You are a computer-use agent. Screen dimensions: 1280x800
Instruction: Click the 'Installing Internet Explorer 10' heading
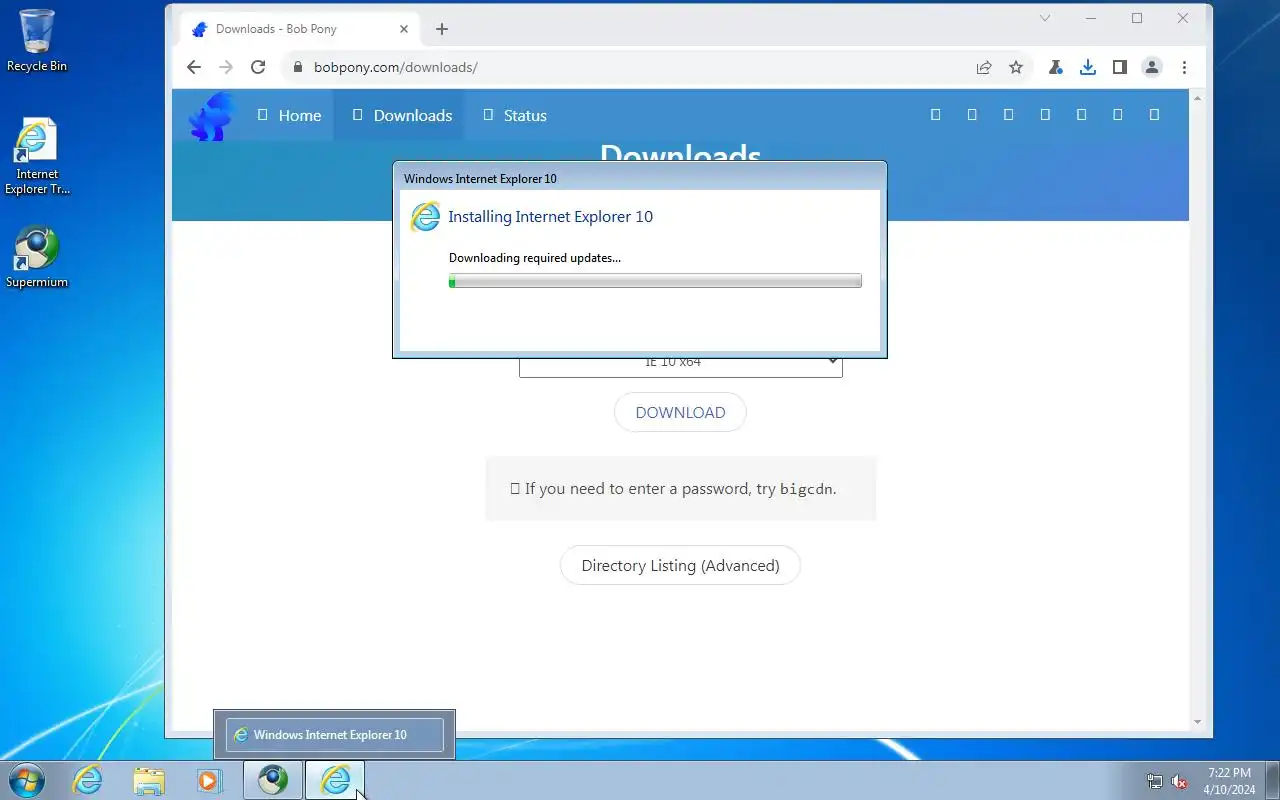(550, 216)
